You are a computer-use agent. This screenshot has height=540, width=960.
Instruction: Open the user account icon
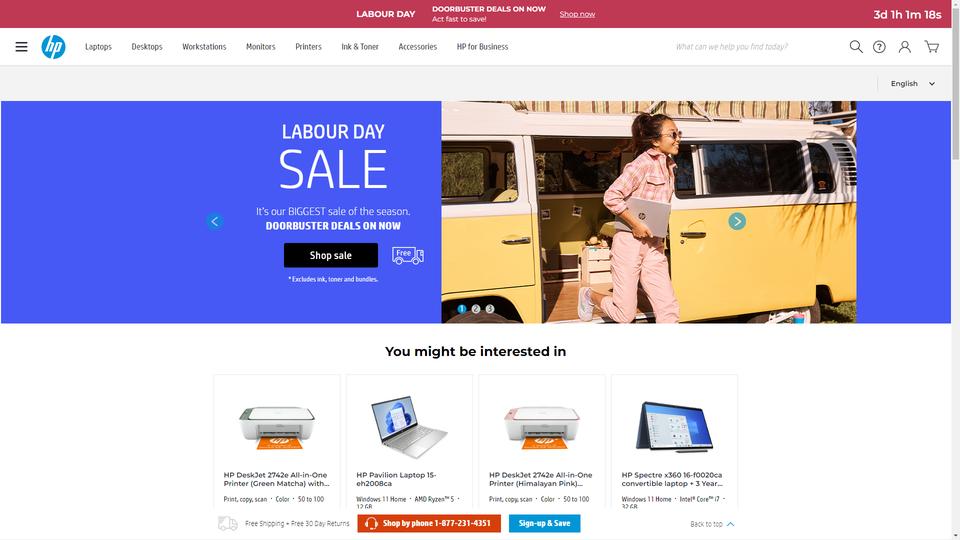coord(904,47)
